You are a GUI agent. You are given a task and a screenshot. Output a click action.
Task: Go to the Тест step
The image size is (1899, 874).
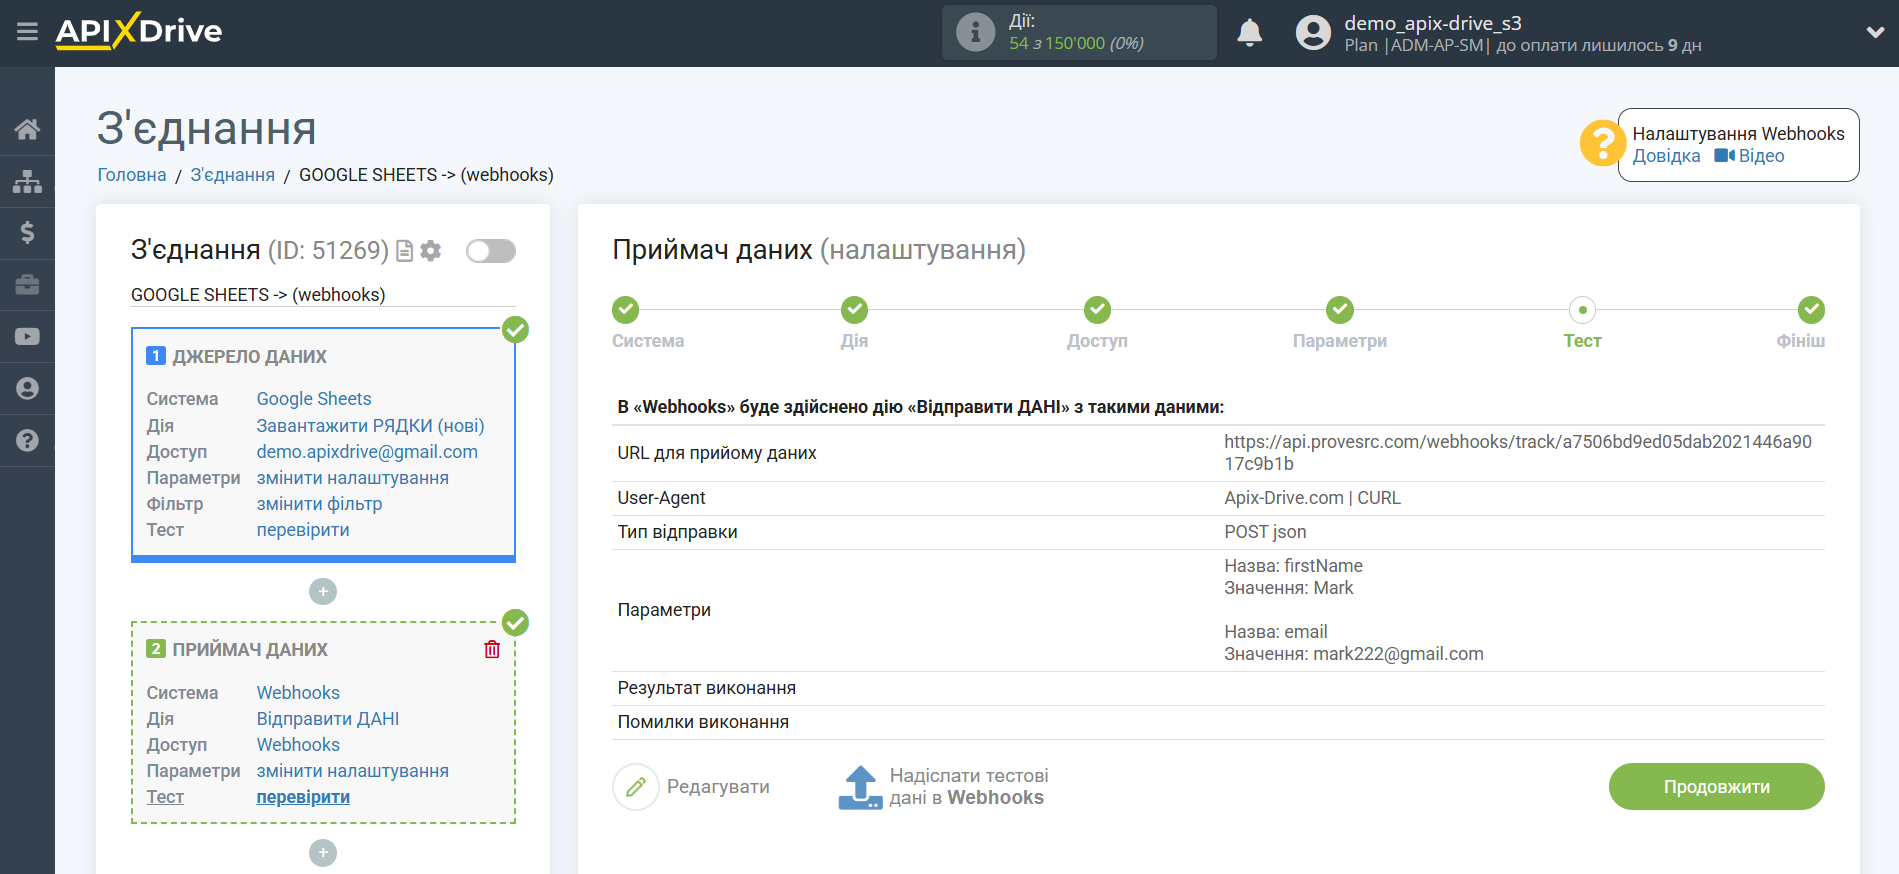1582,310
